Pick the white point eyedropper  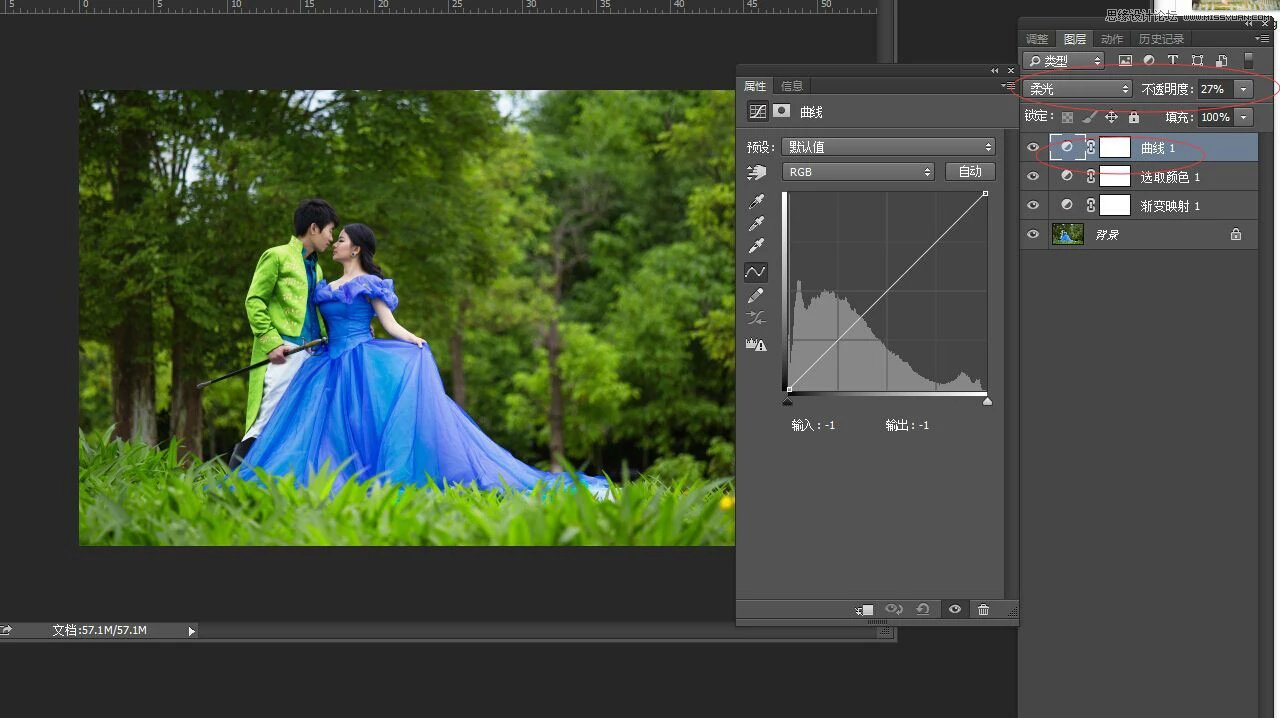pos(756,246)
